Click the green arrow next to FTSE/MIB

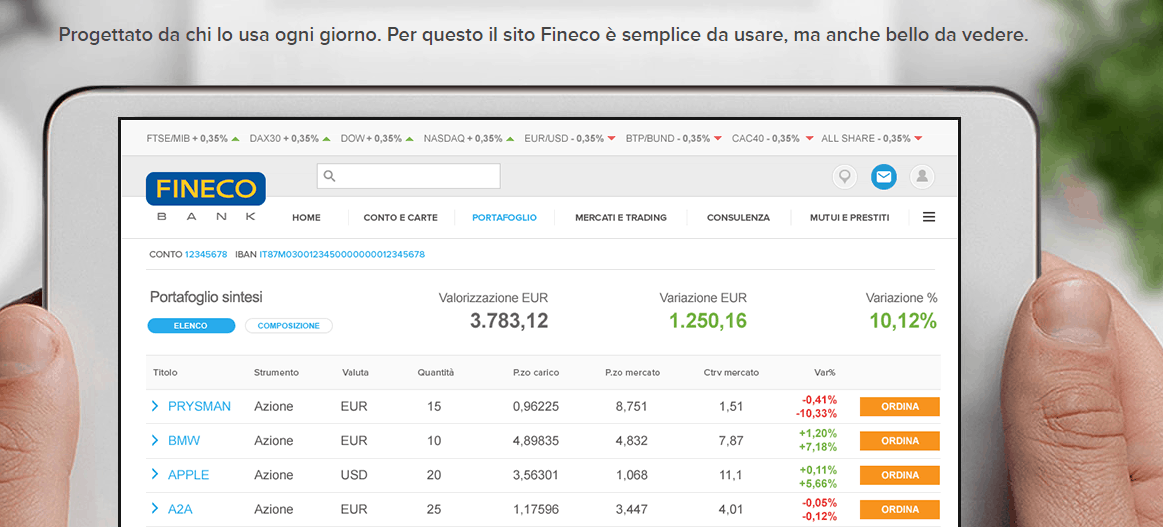235,139
